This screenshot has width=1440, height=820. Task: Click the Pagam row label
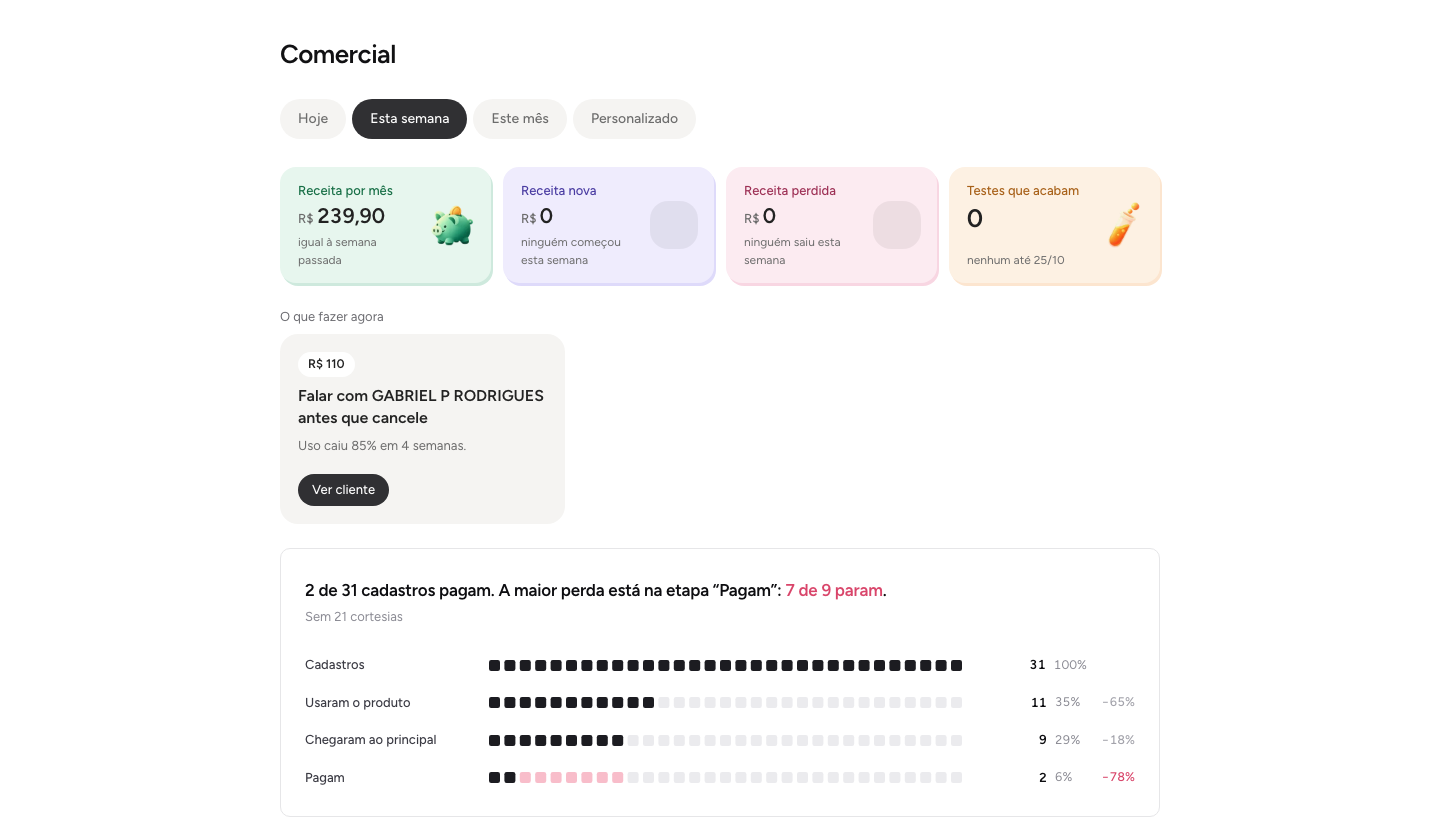click(325, 777)
